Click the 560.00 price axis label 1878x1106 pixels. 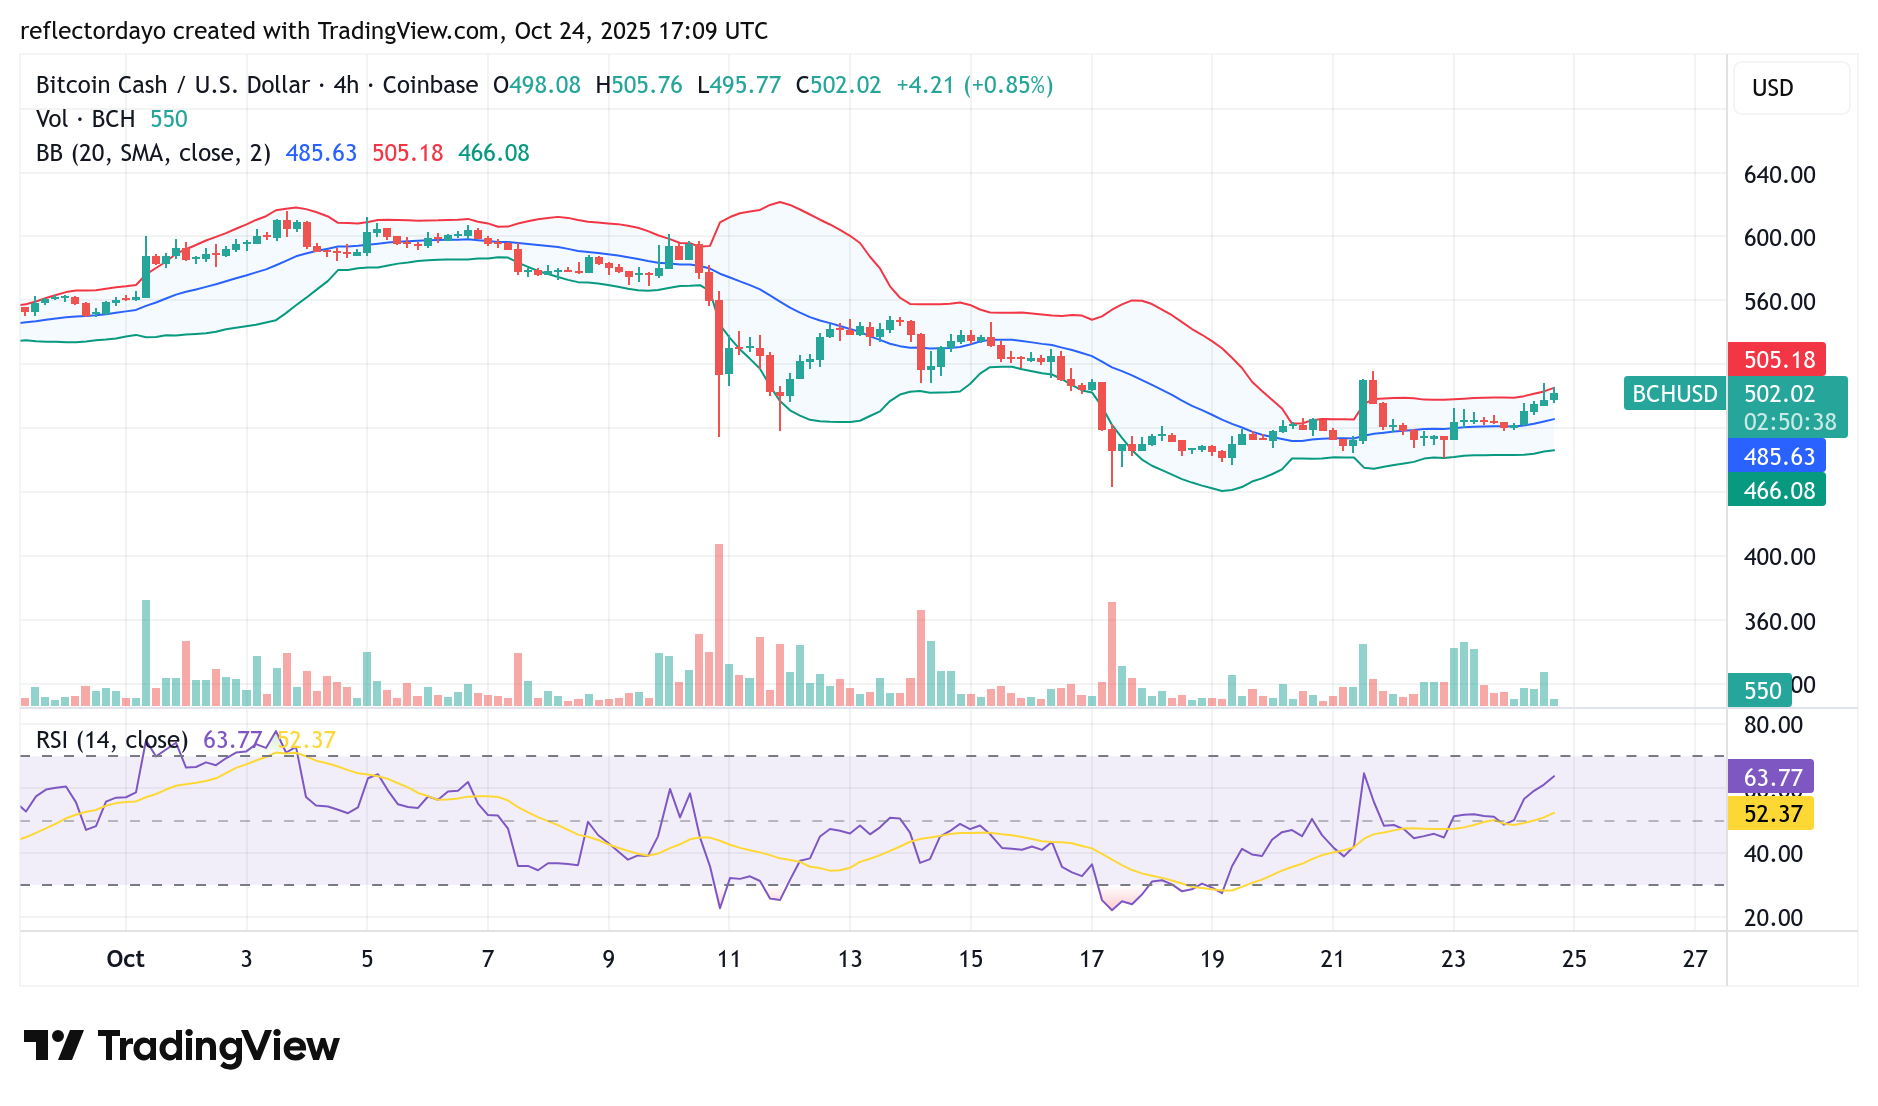1779,302
